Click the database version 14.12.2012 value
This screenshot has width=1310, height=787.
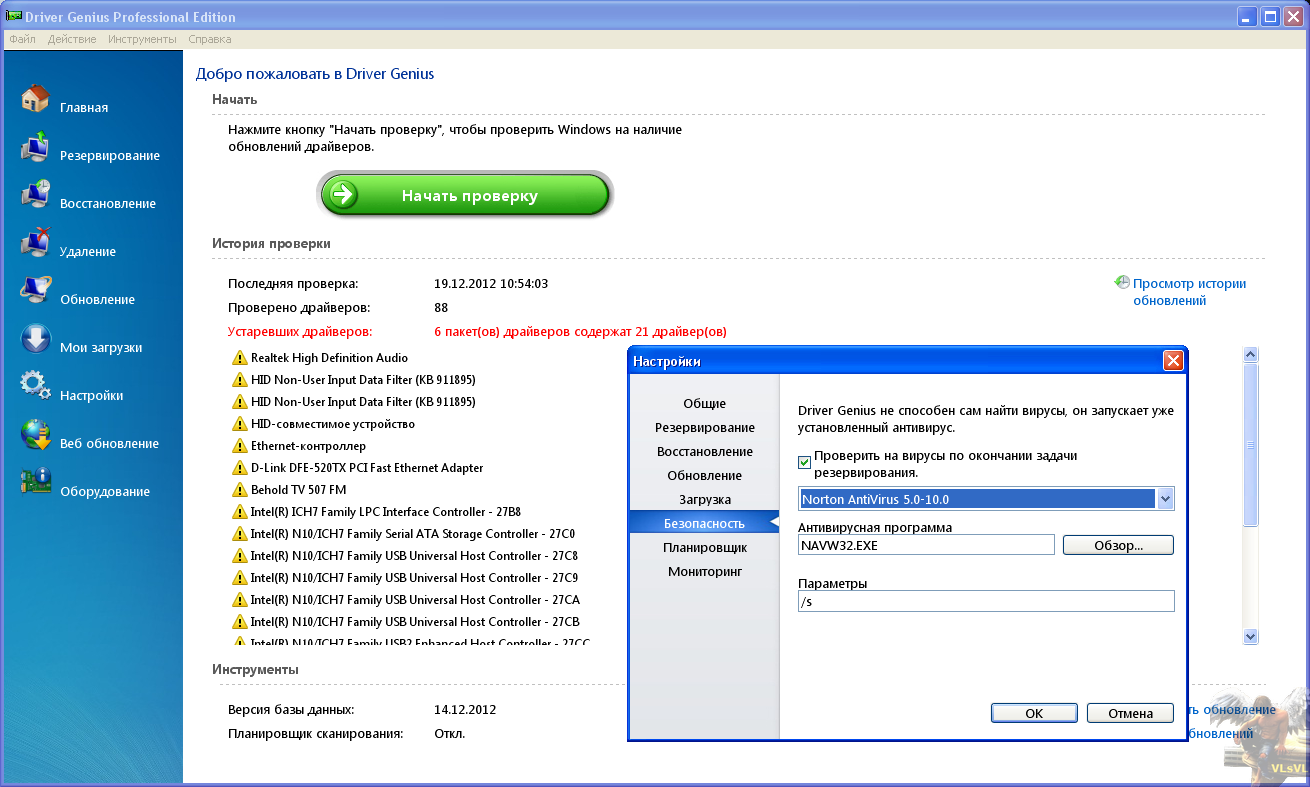[x=465, y=709]
